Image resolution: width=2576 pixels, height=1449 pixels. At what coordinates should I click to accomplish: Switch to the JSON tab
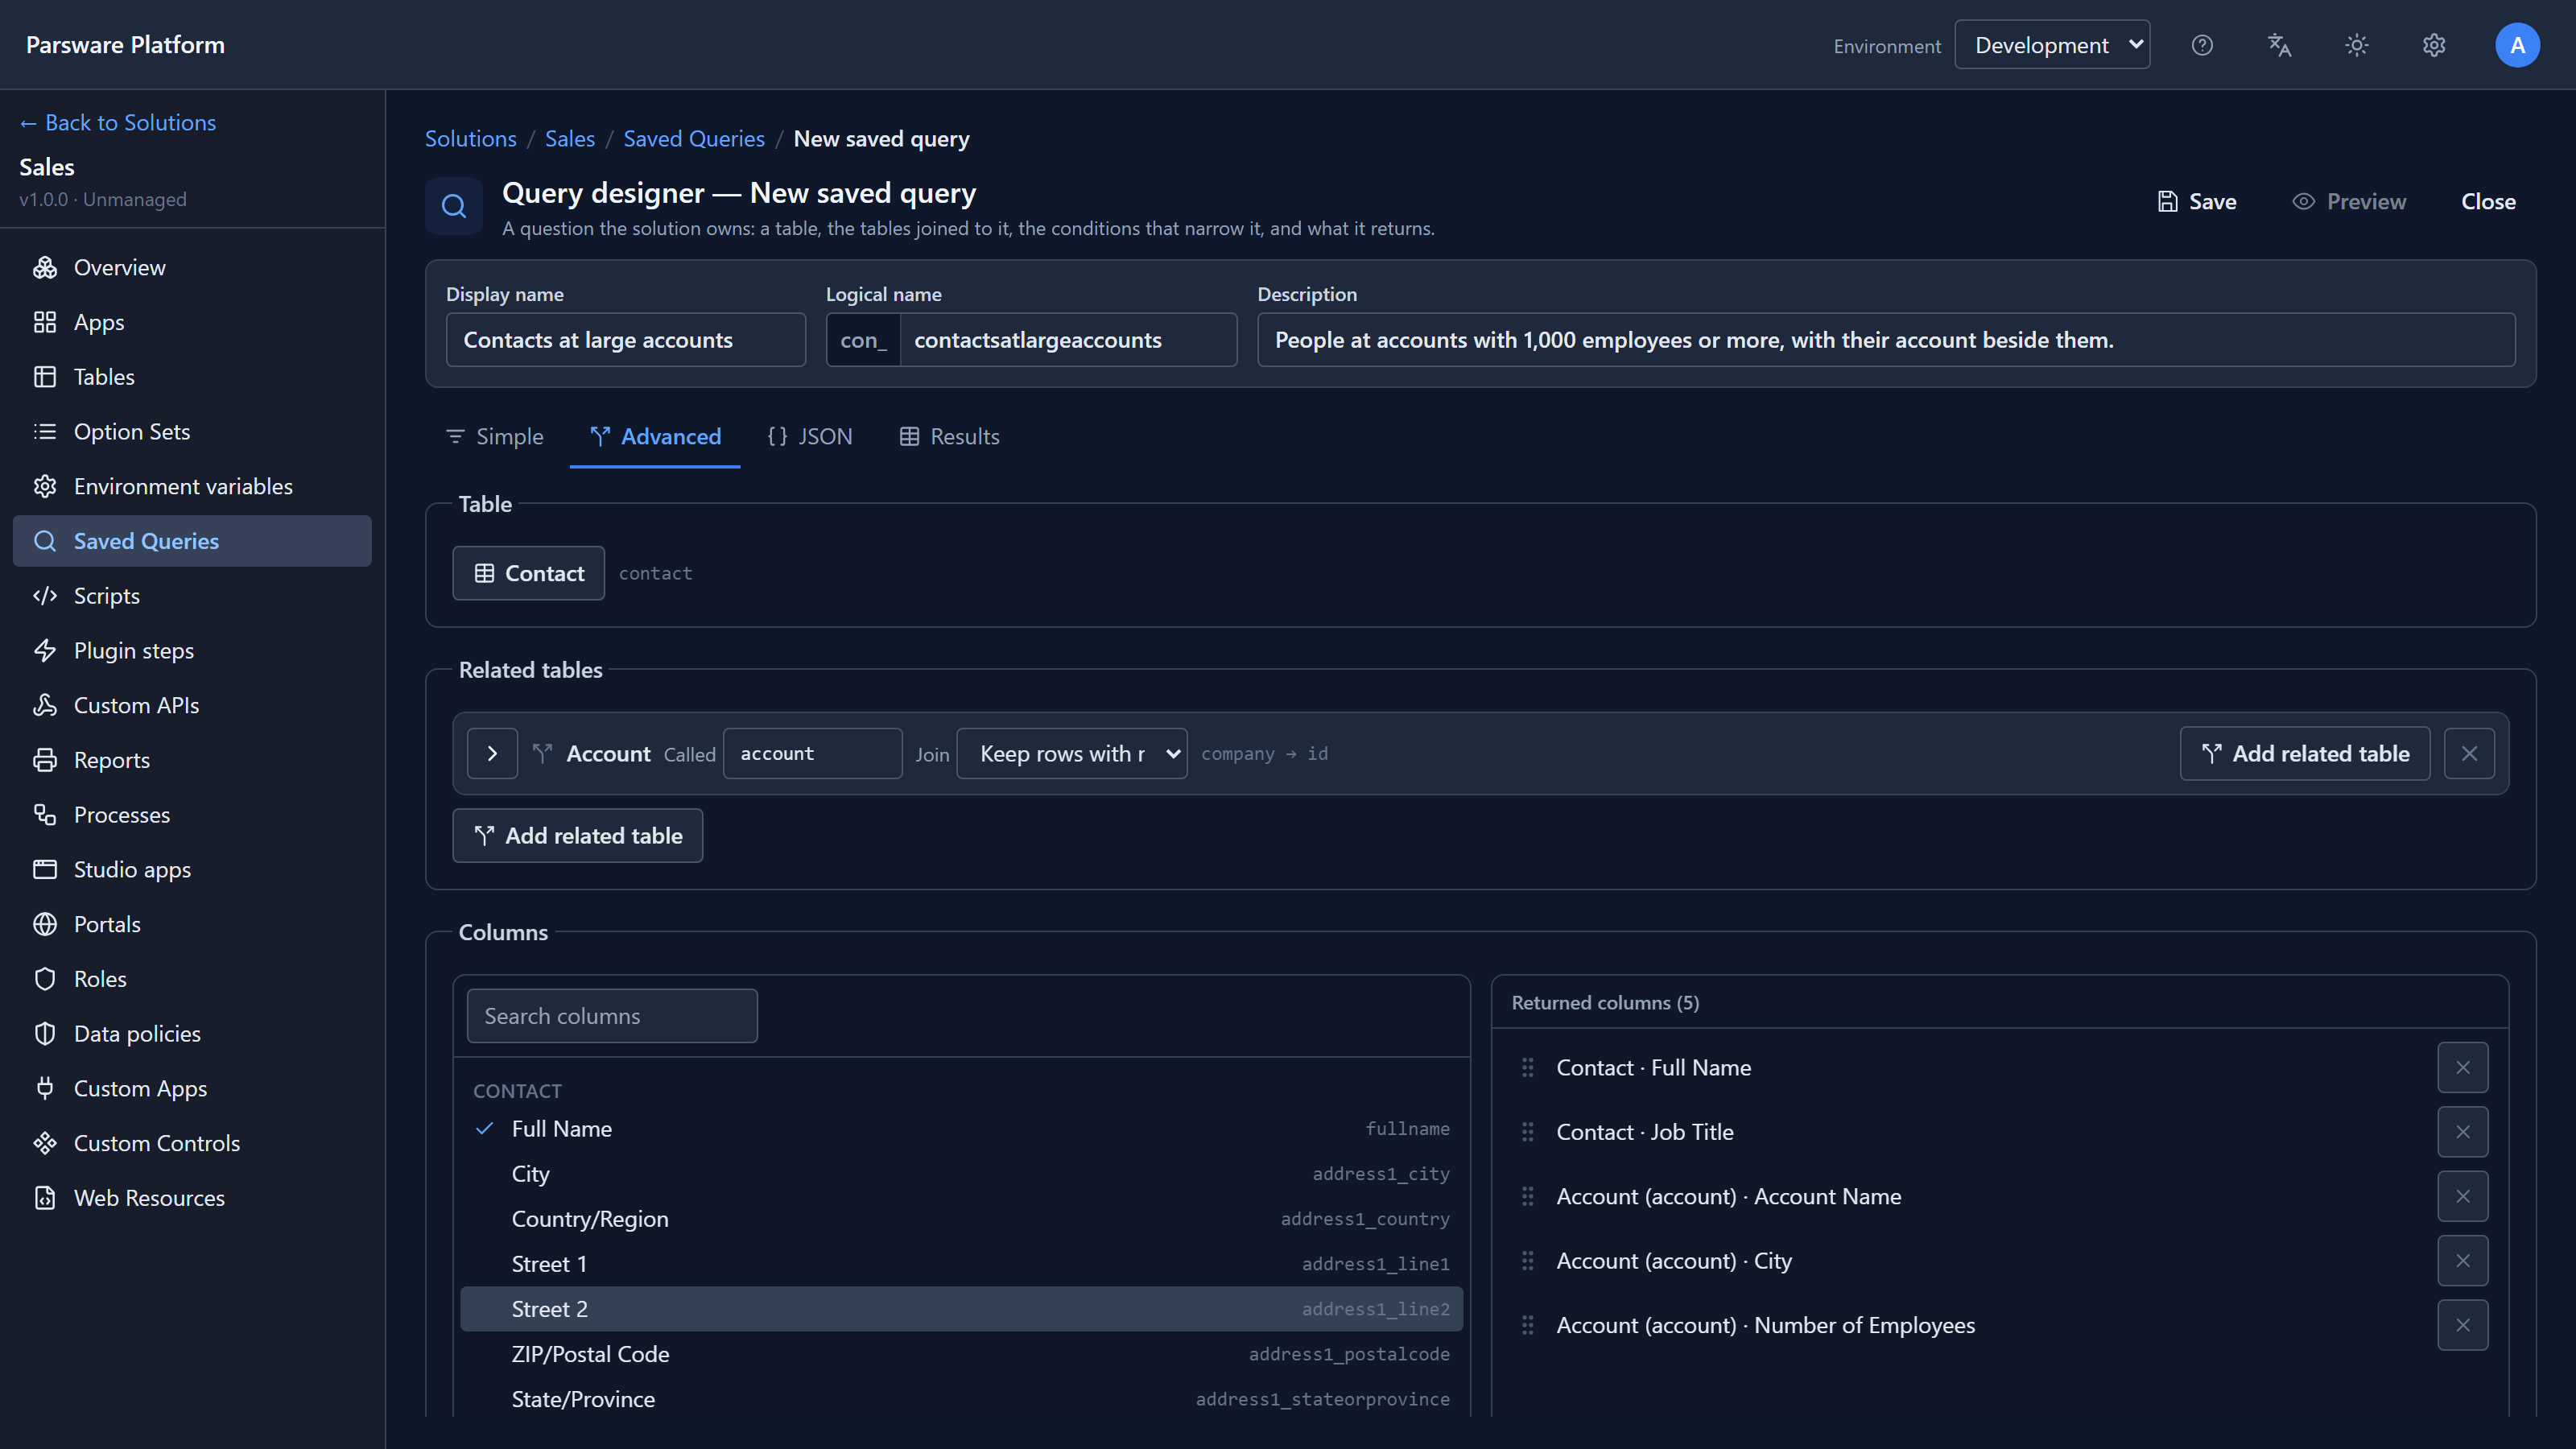coord(810,437)
